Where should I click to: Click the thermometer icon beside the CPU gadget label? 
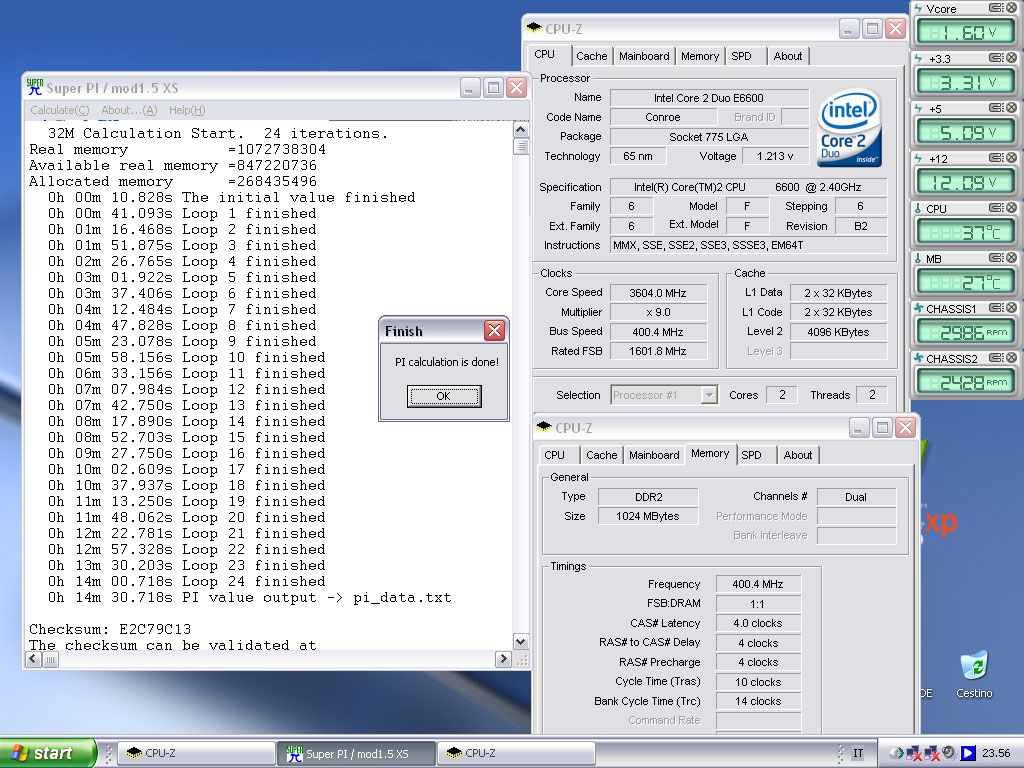click(x=918, y=208)
